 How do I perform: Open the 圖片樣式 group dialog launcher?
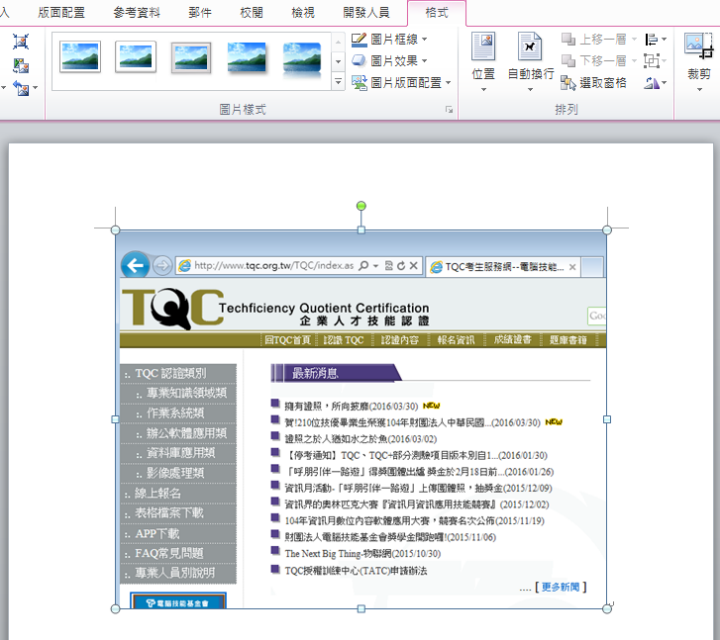pyautogui.click(x=449, y=110)
